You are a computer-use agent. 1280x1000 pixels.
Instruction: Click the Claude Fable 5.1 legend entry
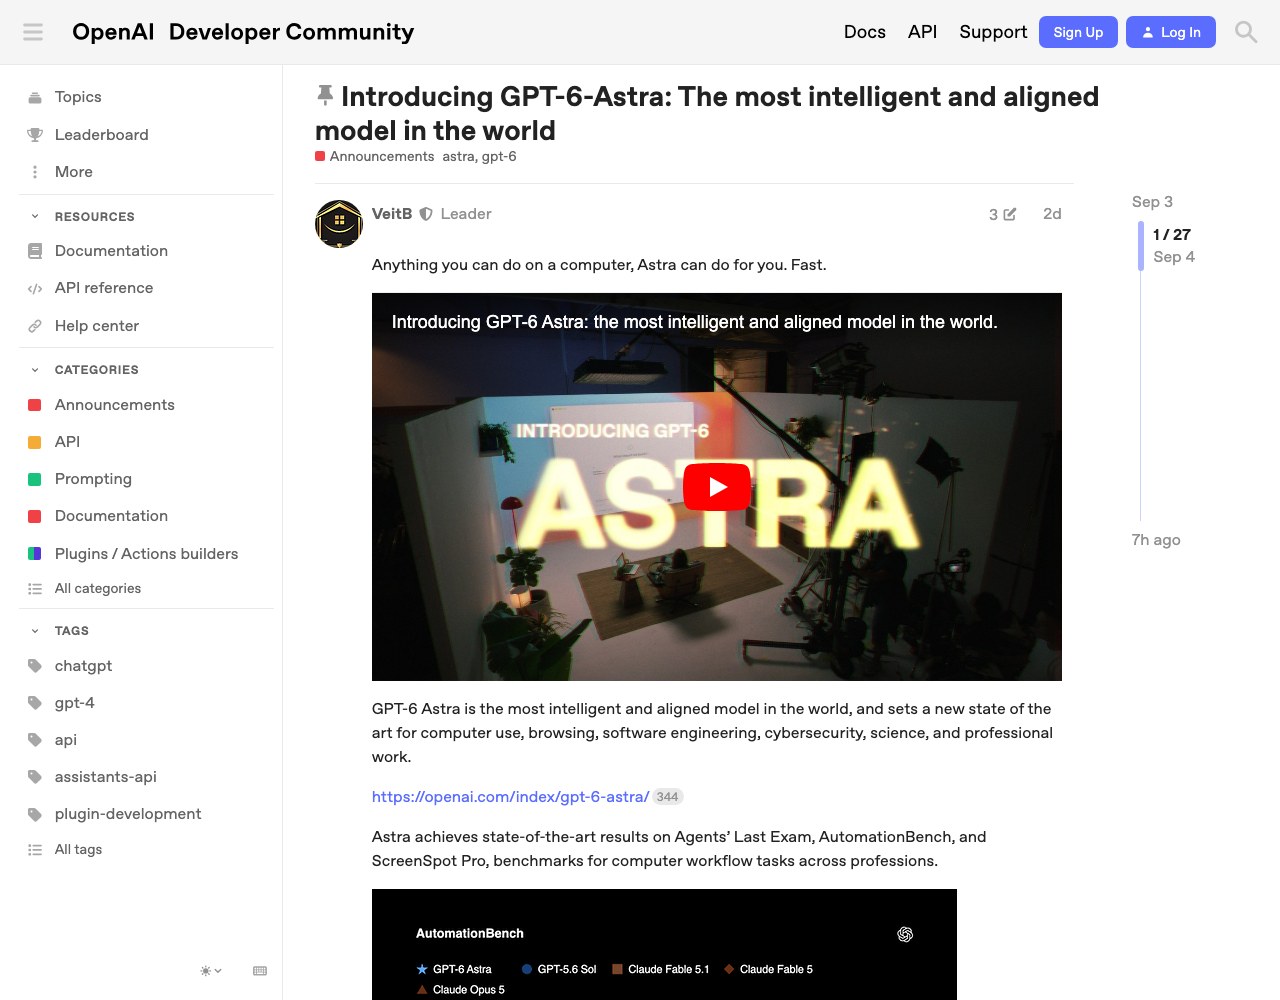[660, 969]
